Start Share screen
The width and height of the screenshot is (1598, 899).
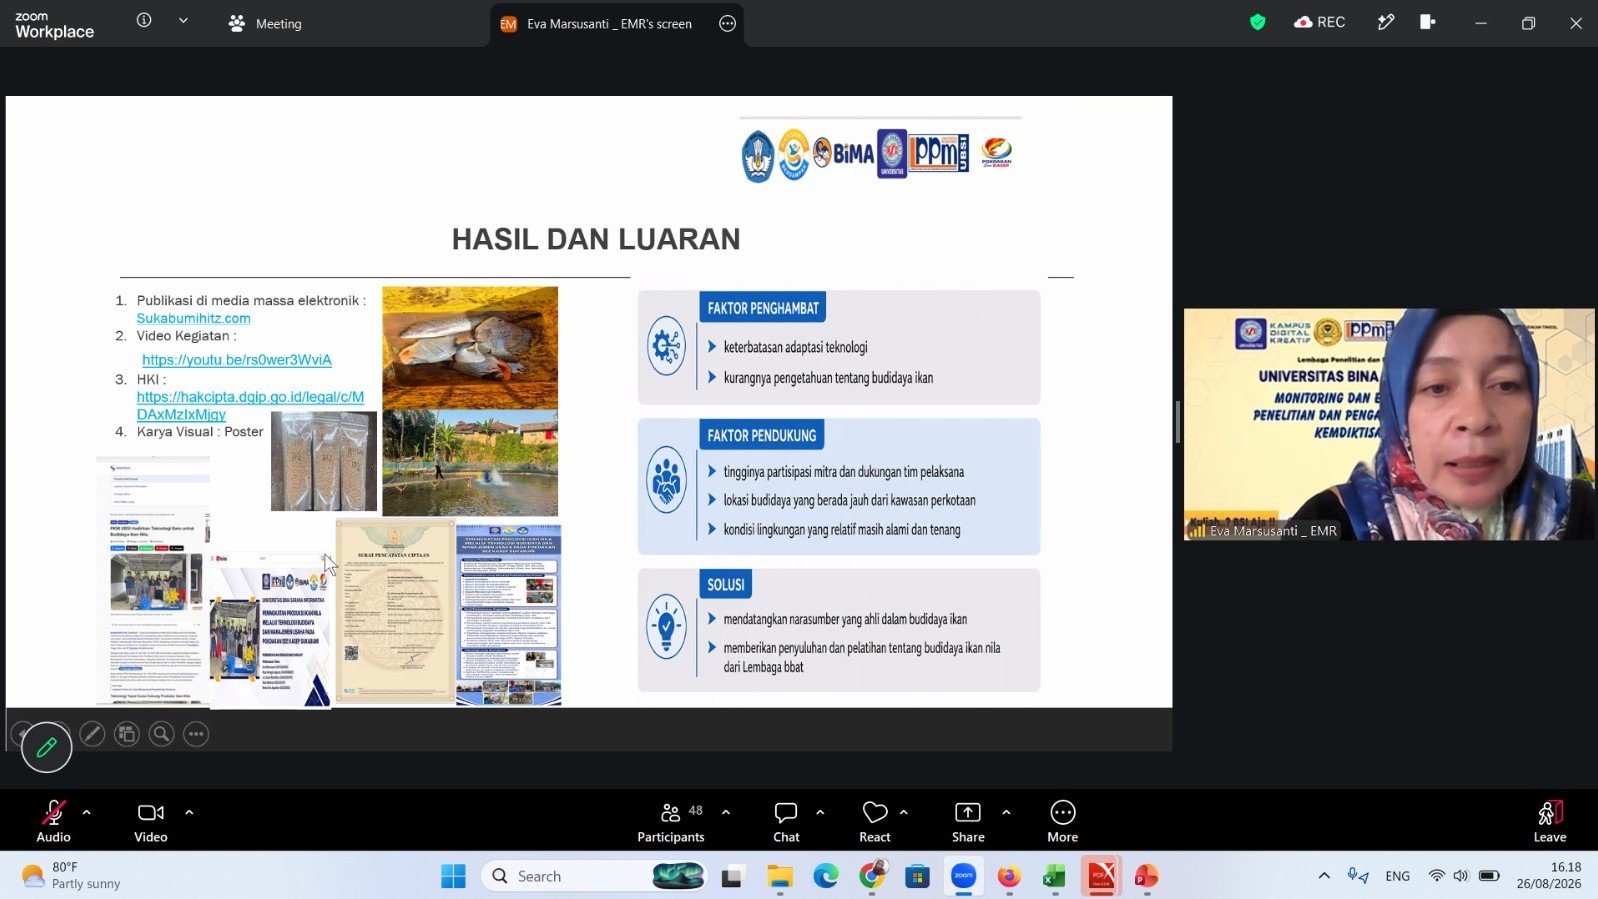coord(968,821)
